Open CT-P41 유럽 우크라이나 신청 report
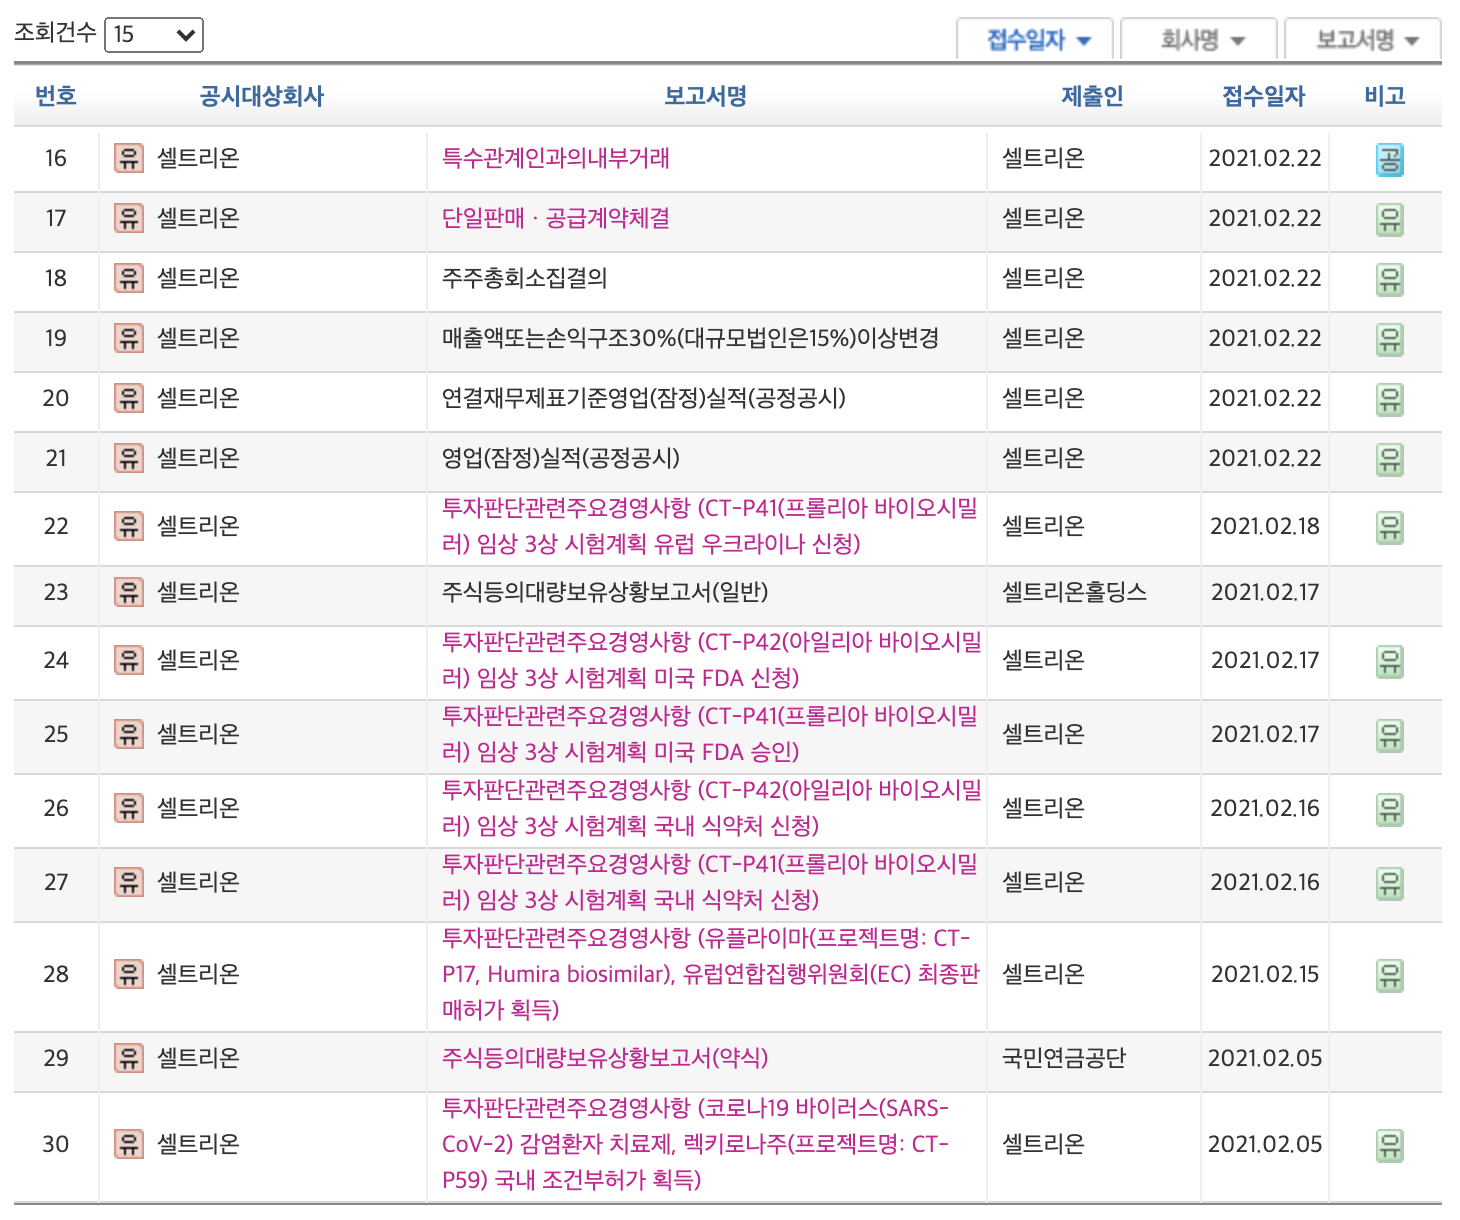 [710, 526]
